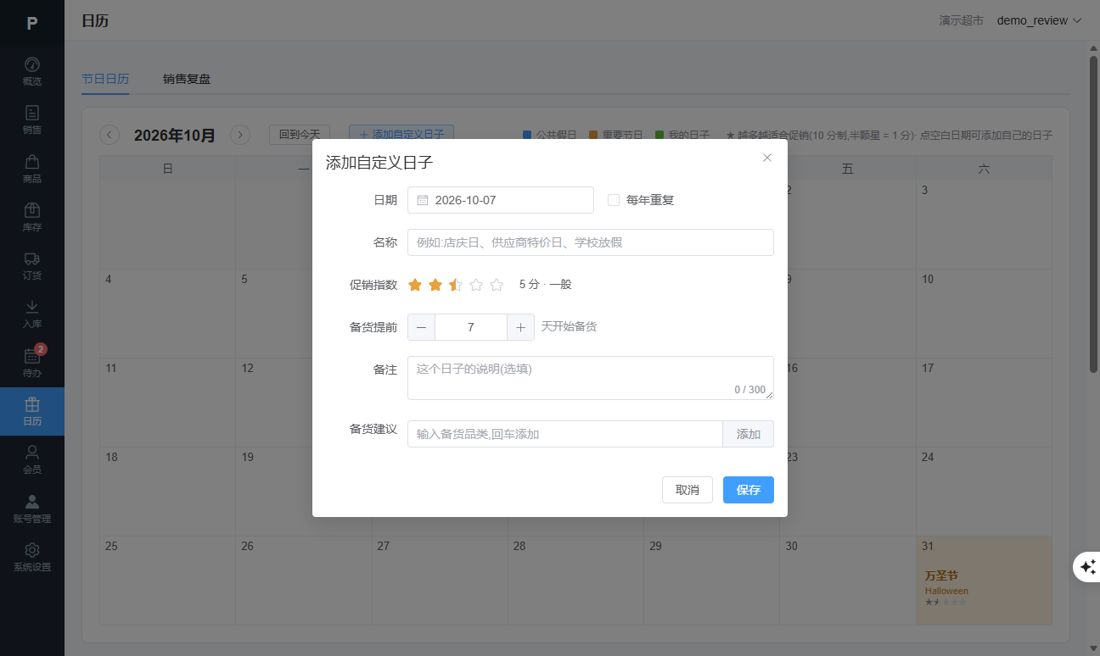Select calendar day 11
This screenshot has width=1100, height=656.
(167, 403)
